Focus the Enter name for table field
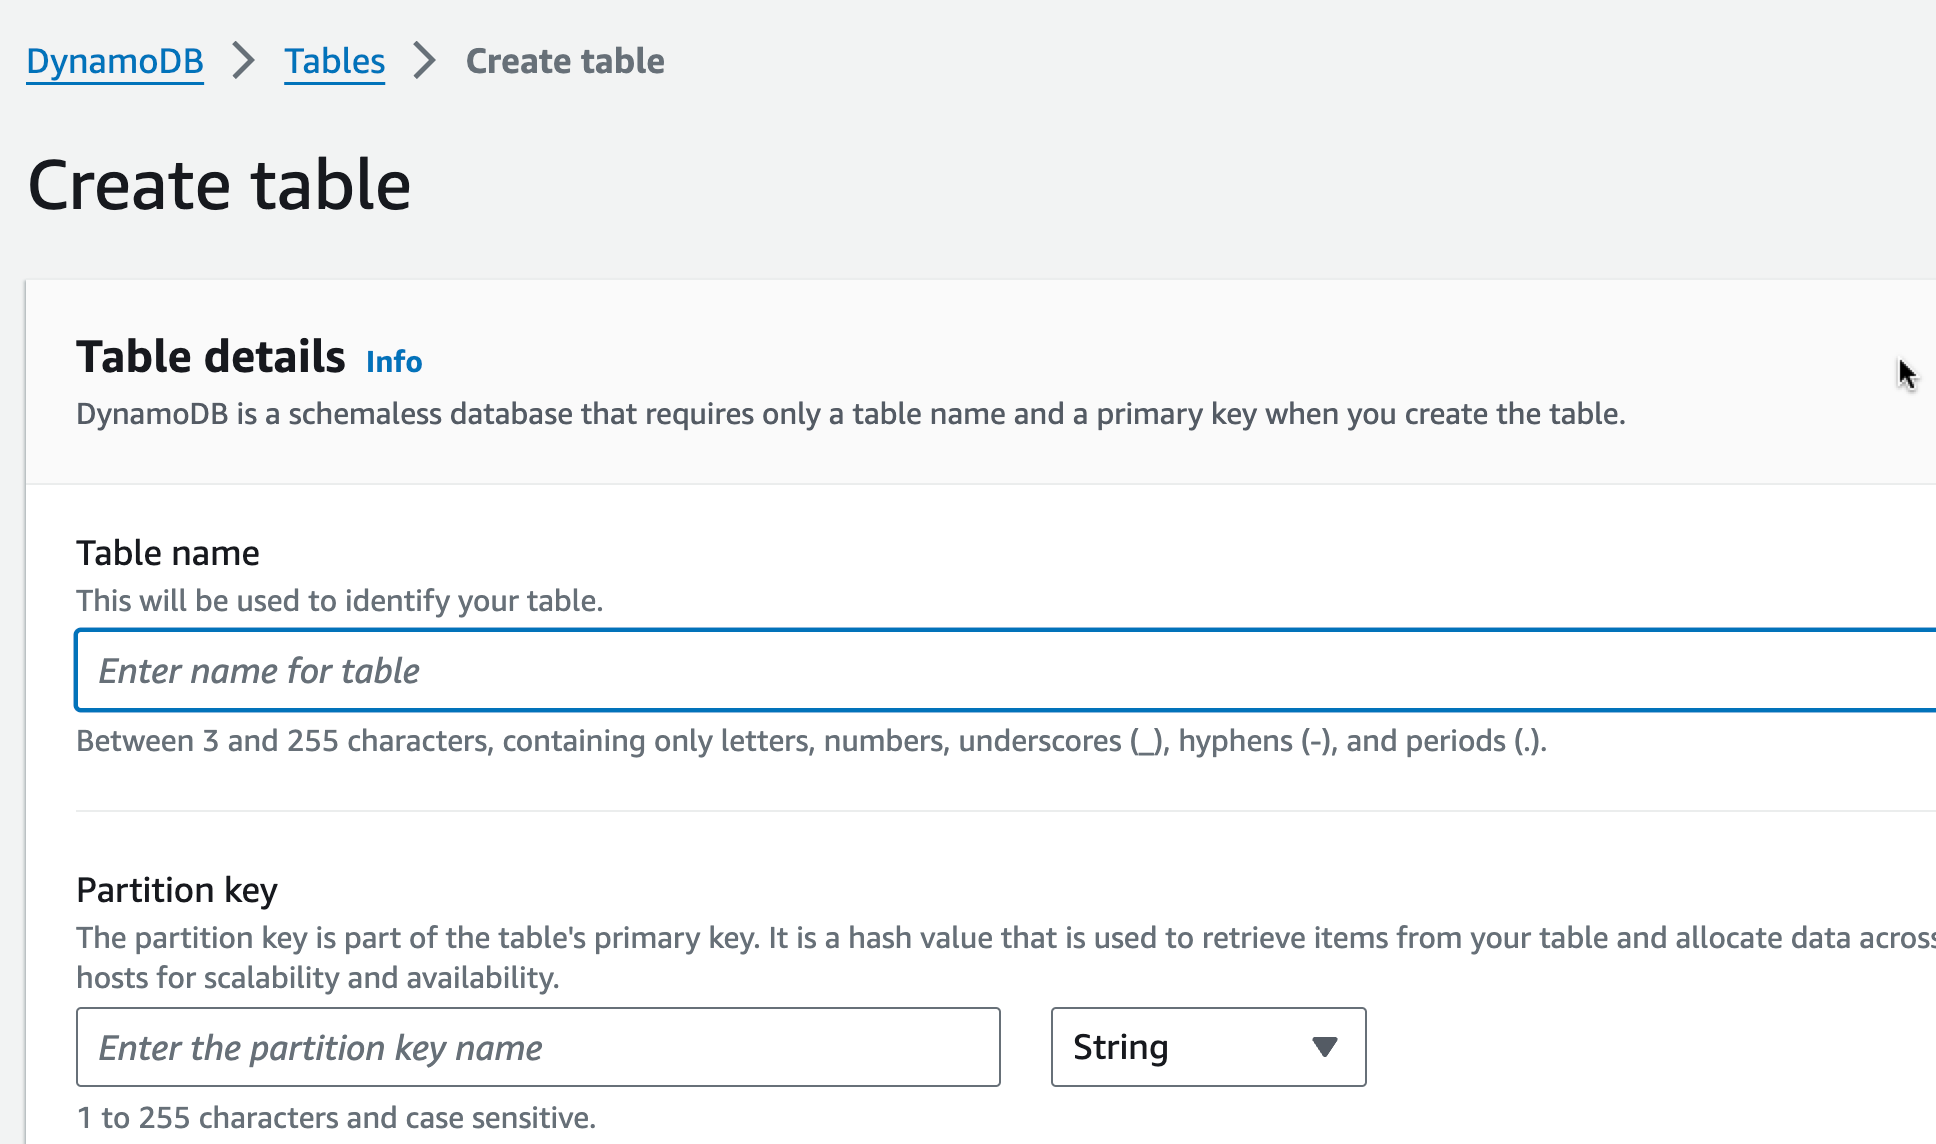The height and width of the screenshot is (1144, 1936). pyautogui.click(x=1000, y=670)
